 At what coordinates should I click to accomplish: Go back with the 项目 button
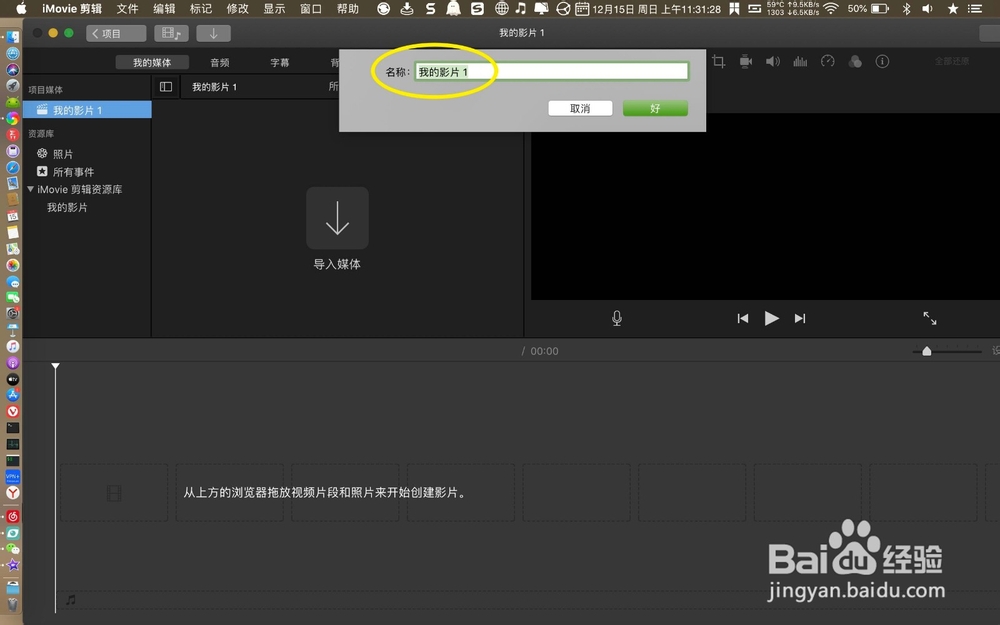[x=116, y=33]
